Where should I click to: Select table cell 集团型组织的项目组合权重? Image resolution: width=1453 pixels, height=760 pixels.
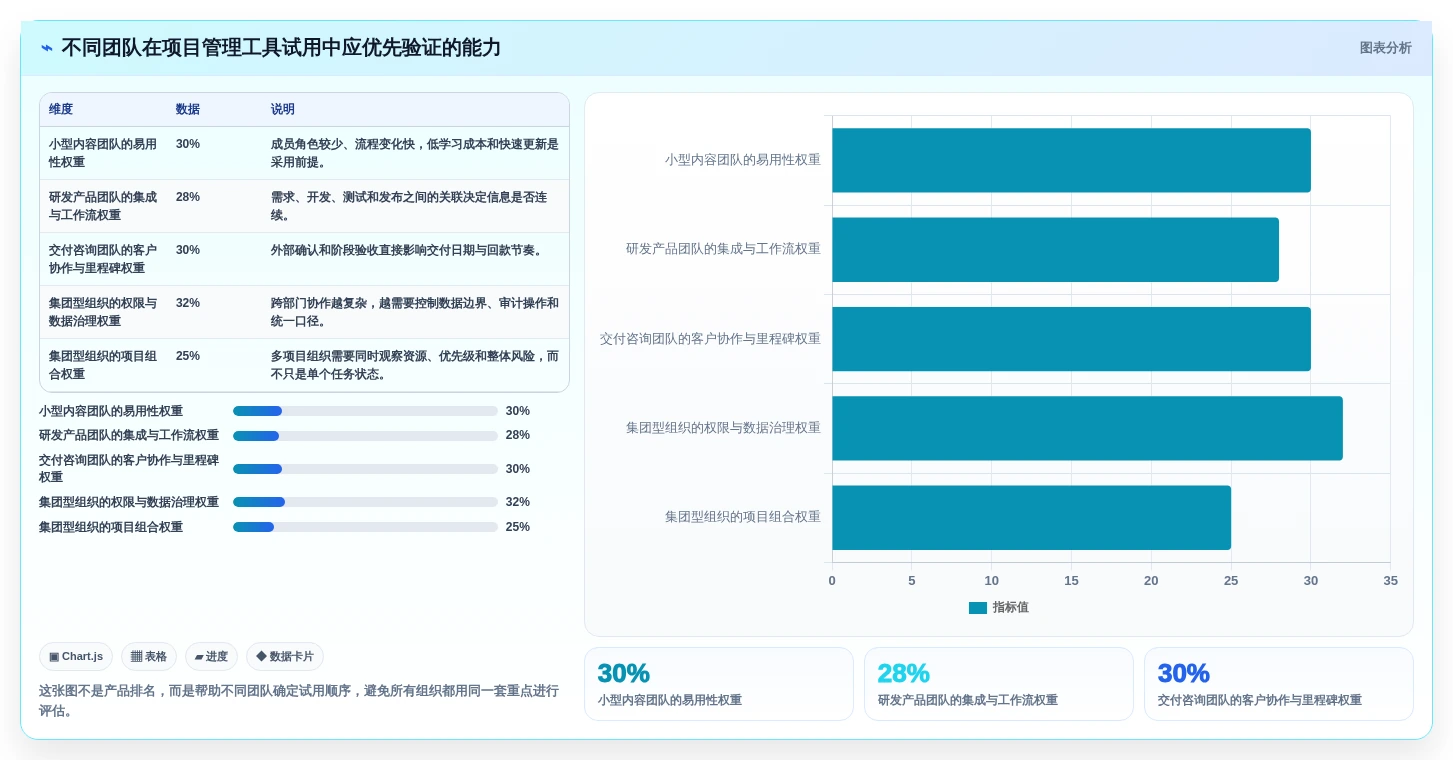pos(103,365)
